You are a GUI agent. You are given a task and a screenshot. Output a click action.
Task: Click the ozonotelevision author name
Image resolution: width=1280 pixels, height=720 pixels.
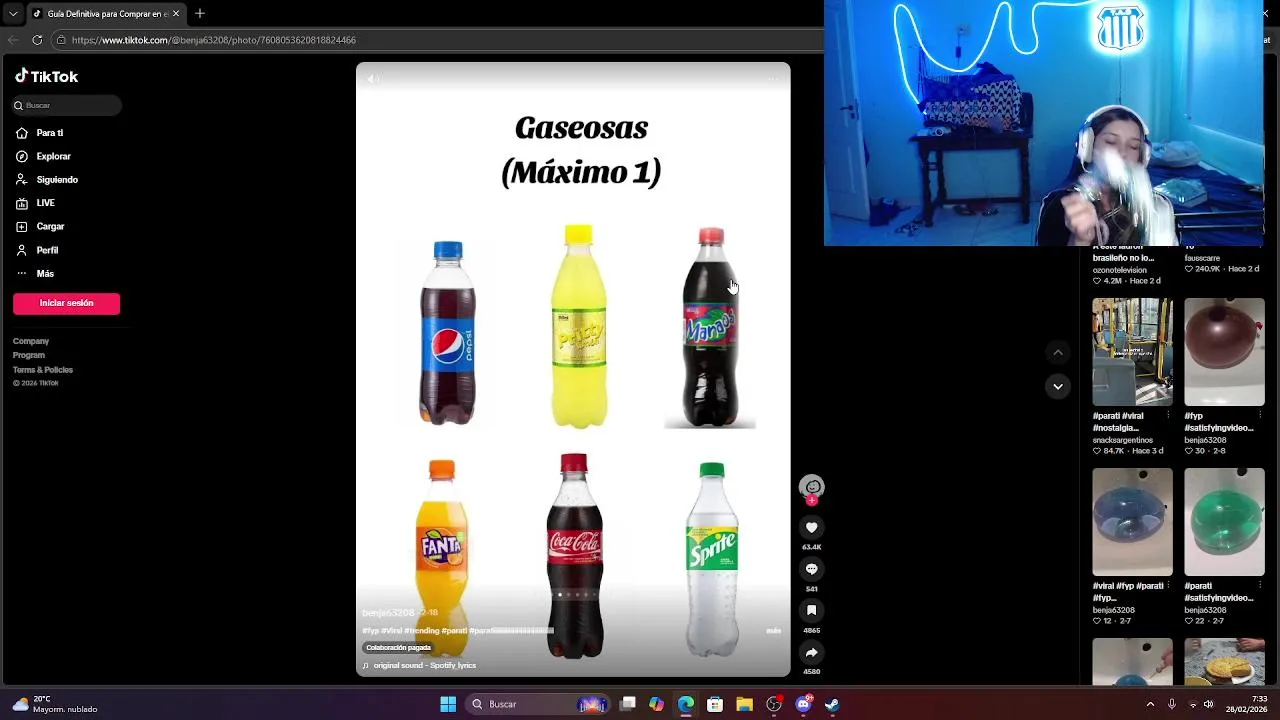pos(1119,270)
